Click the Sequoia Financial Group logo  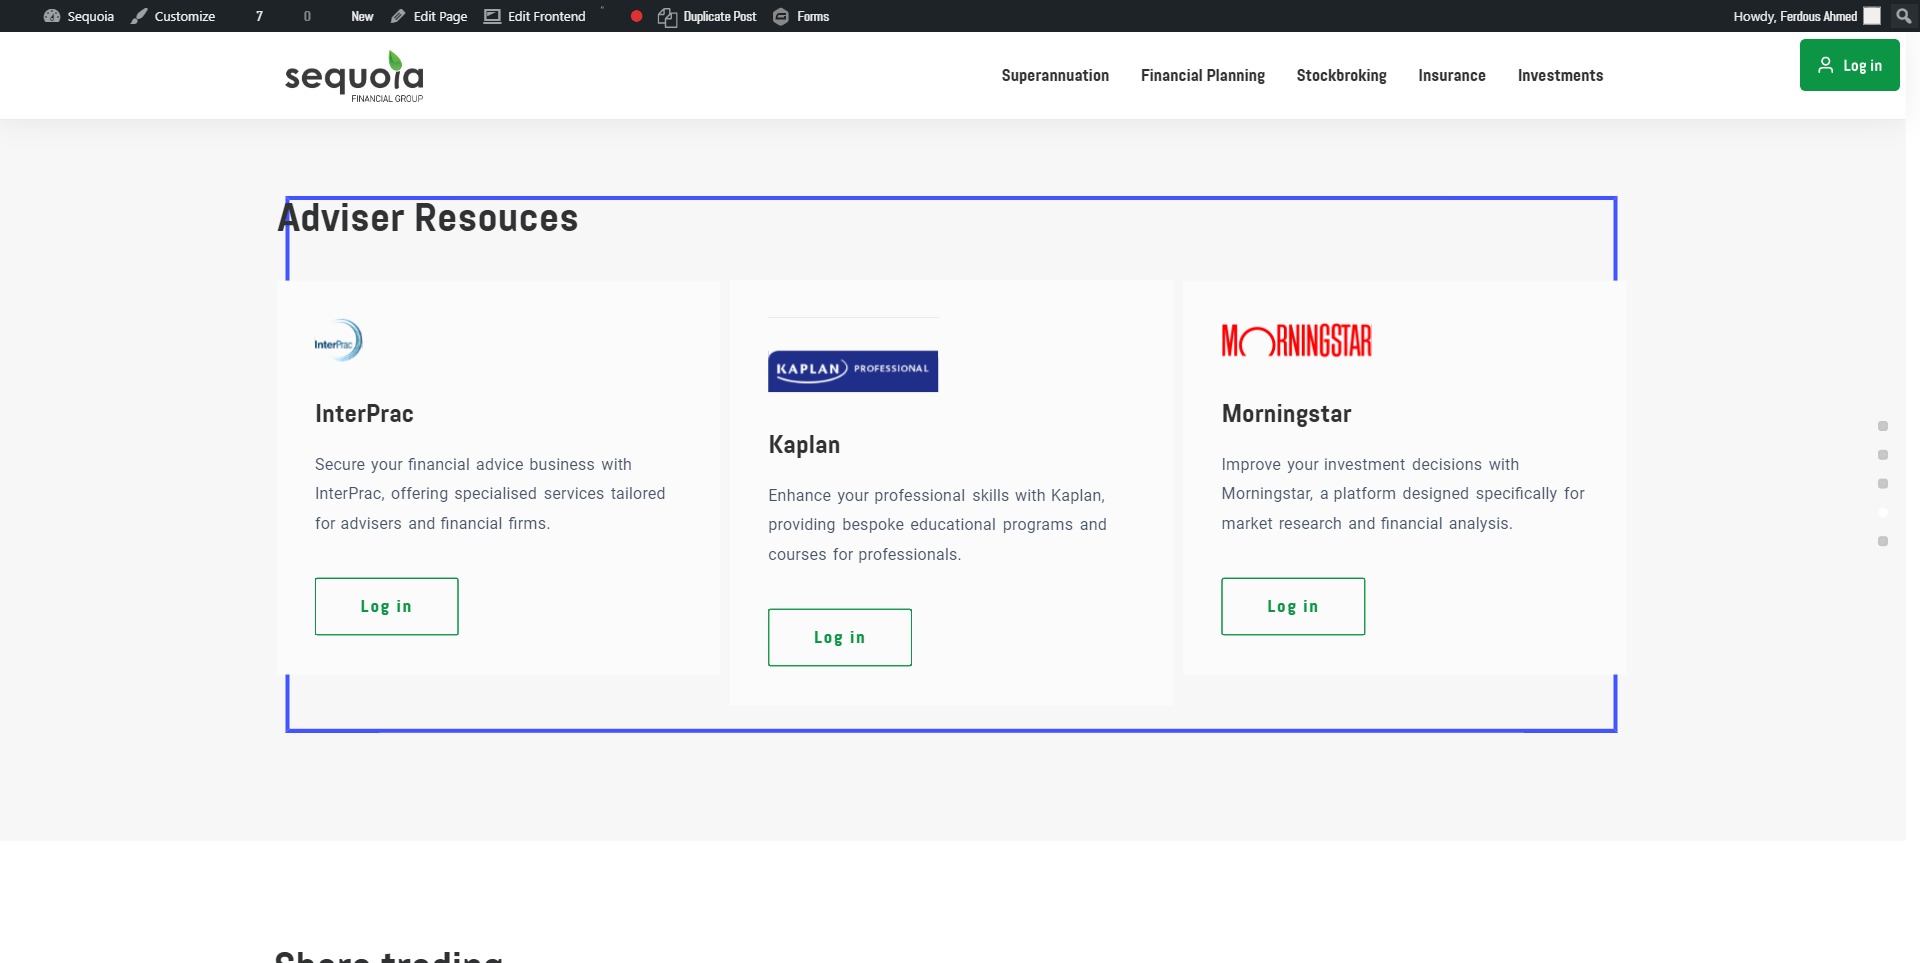[x=354, y=77]
